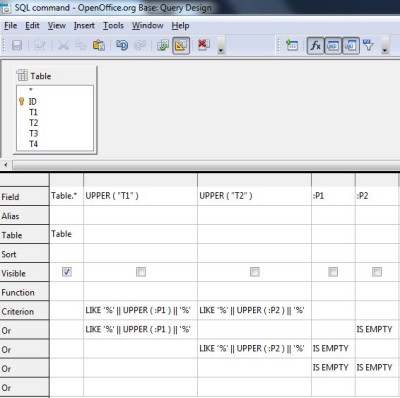400x398 pixels.
Task: Click the Cut scissors icon
Action: tap(63, 45)
